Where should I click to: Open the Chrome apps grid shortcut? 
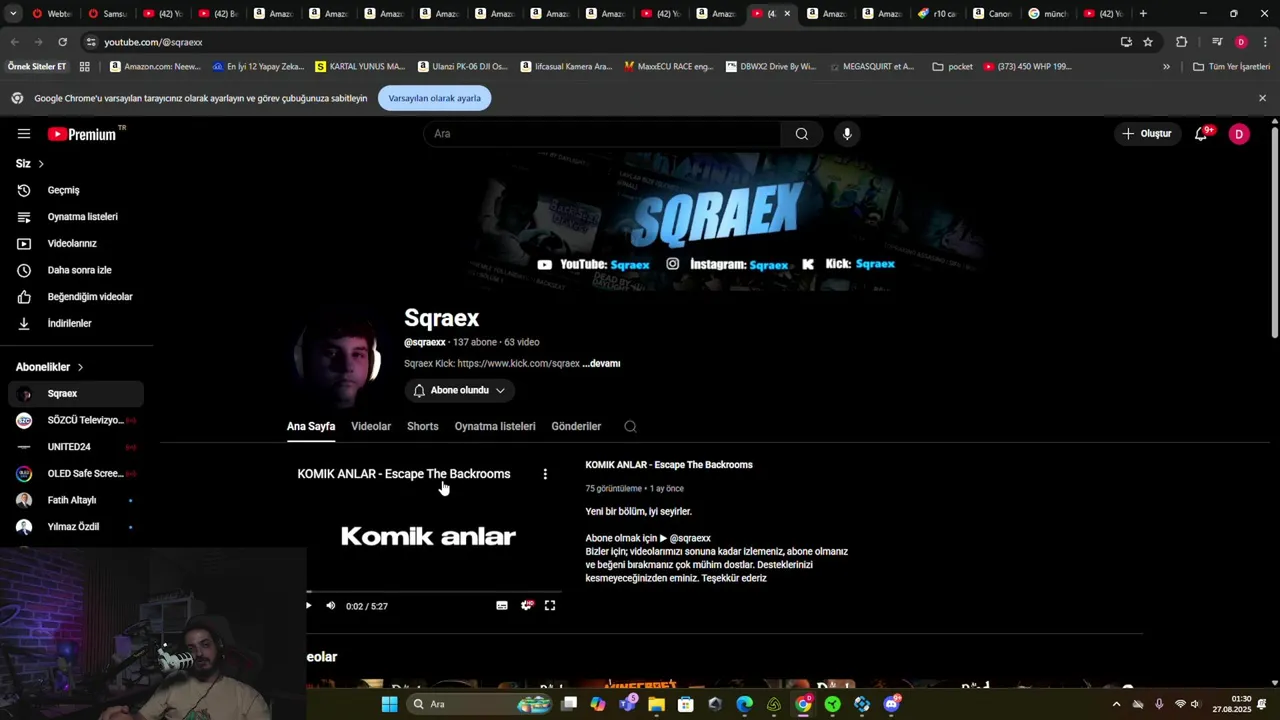[85, 67]
